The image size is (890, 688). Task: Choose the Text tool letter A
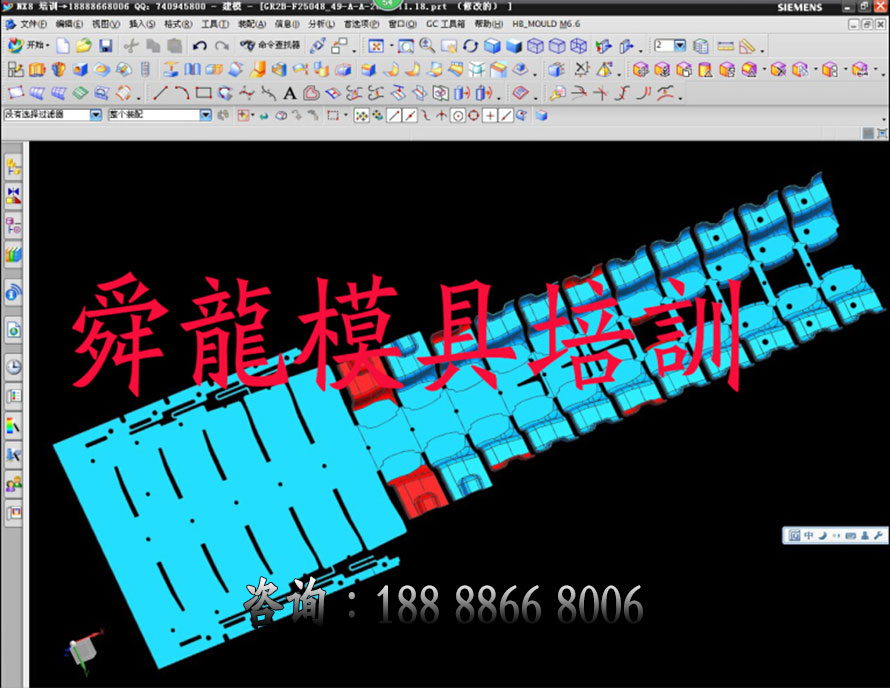tap(289, 93)
